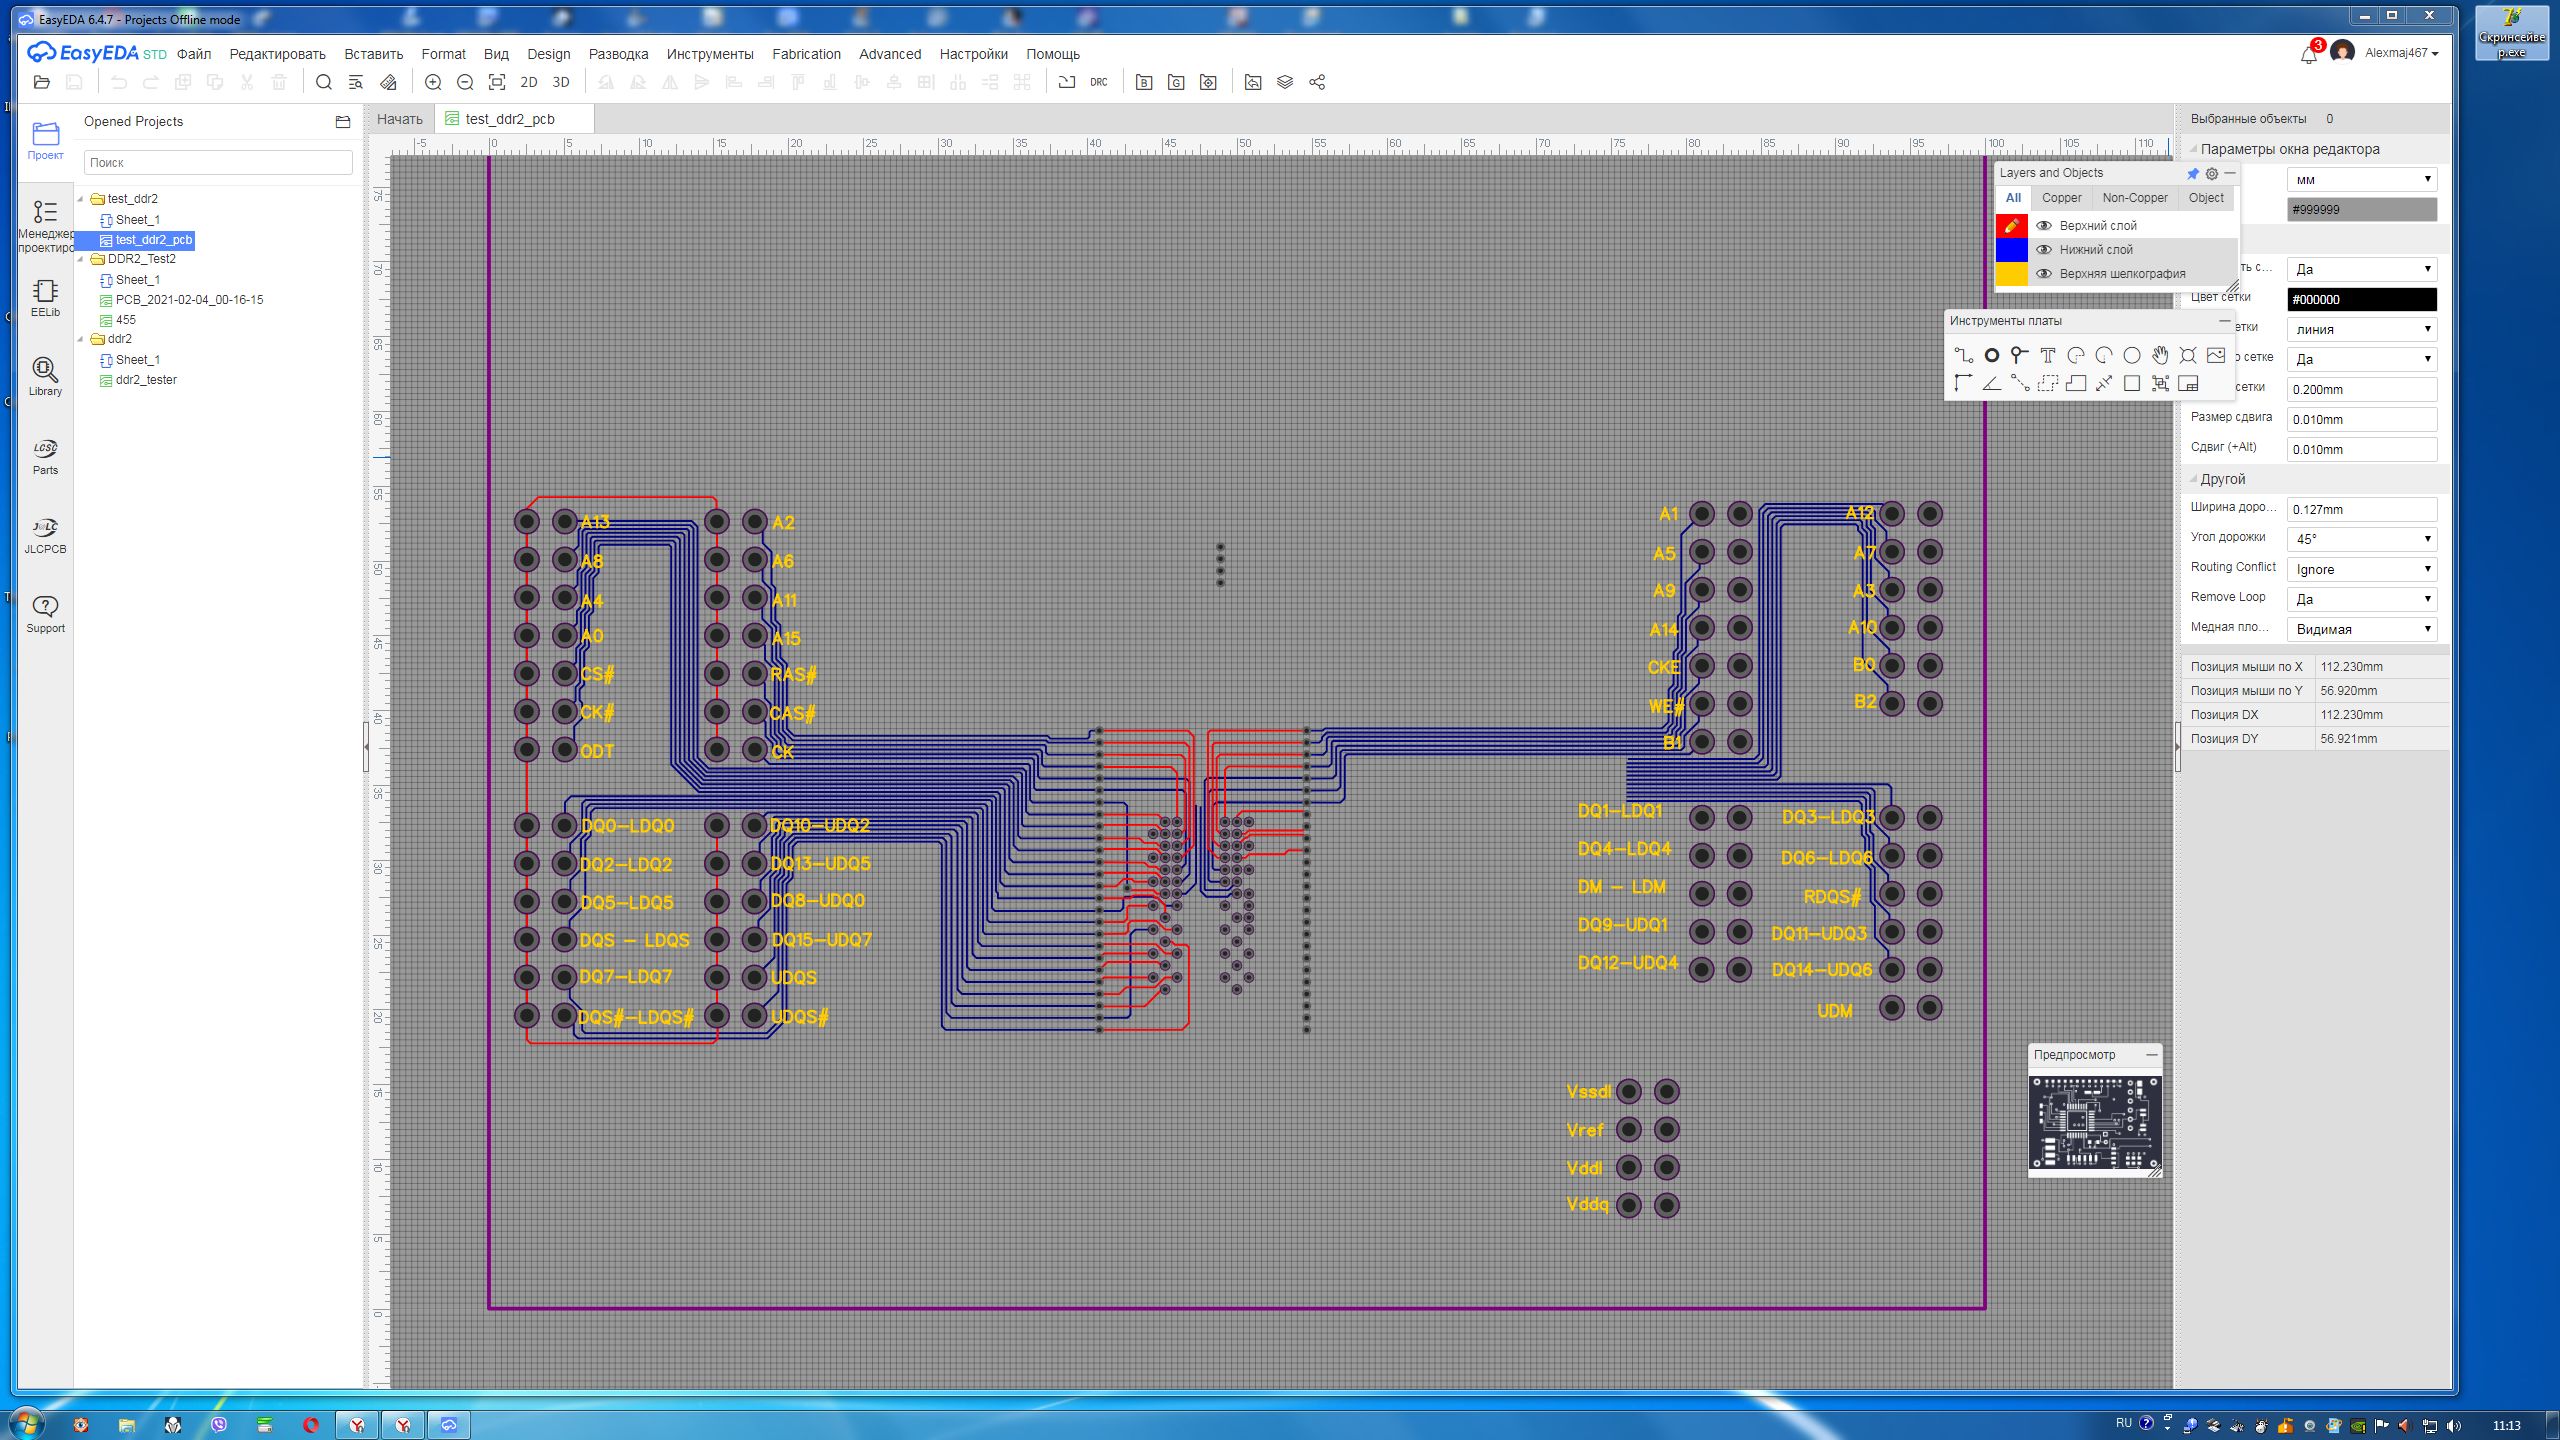Select the Pad tool in PCB tools
This screenshot has width=2560, height=1440.
pos(1991,355)
